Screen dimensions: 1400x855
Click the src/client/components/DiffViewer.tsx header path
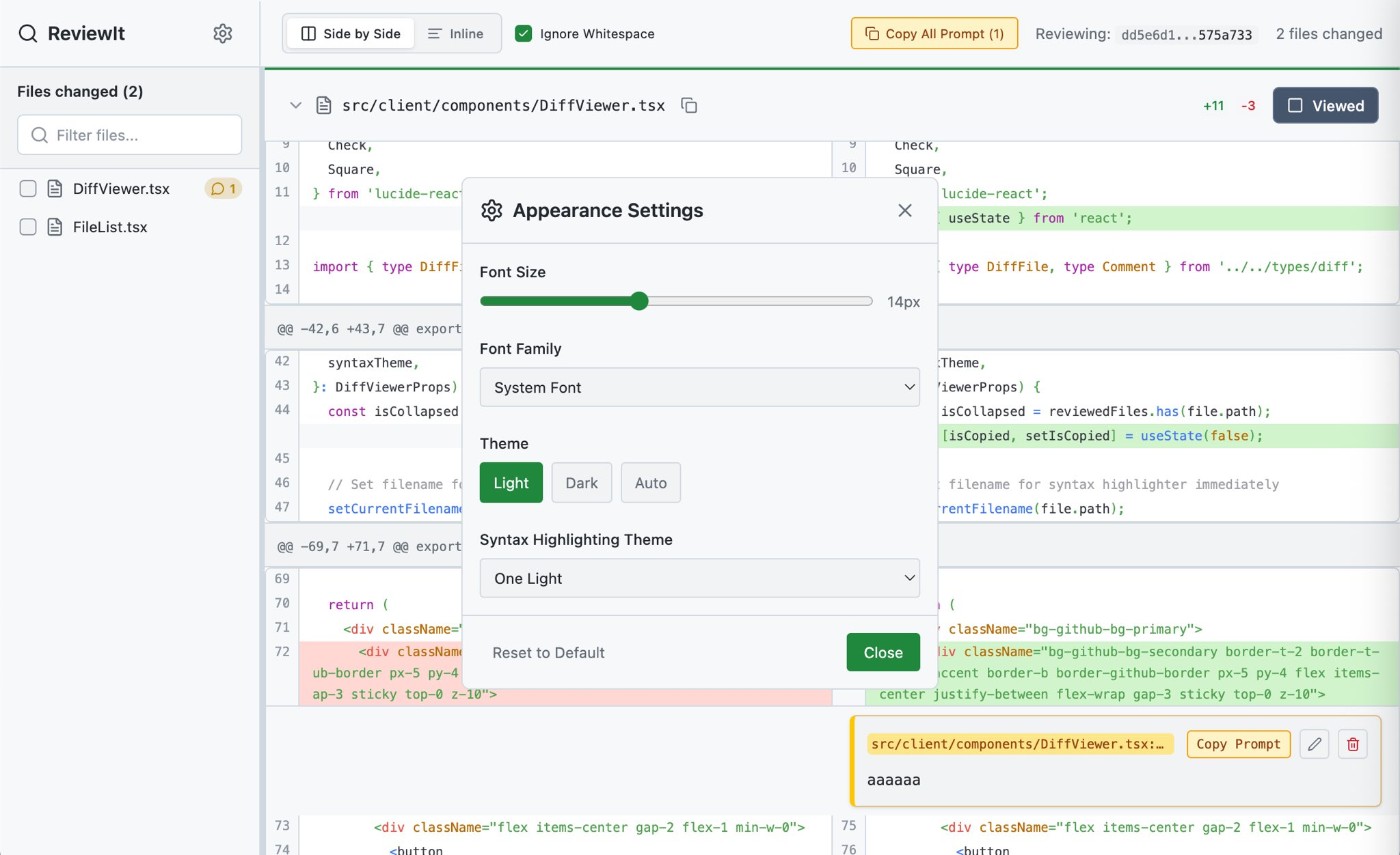(x=503, y=105)
